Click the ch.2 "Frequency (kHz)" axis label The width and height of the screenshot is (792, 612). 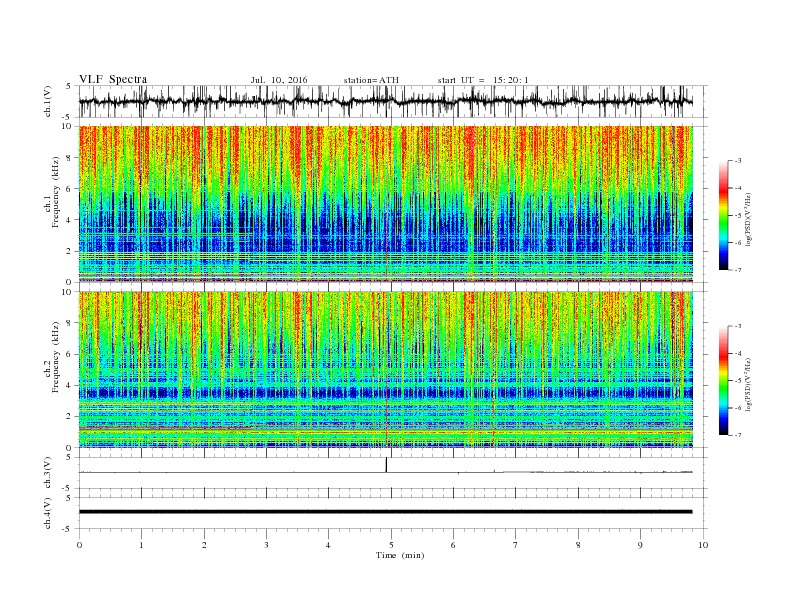point(56,357)
